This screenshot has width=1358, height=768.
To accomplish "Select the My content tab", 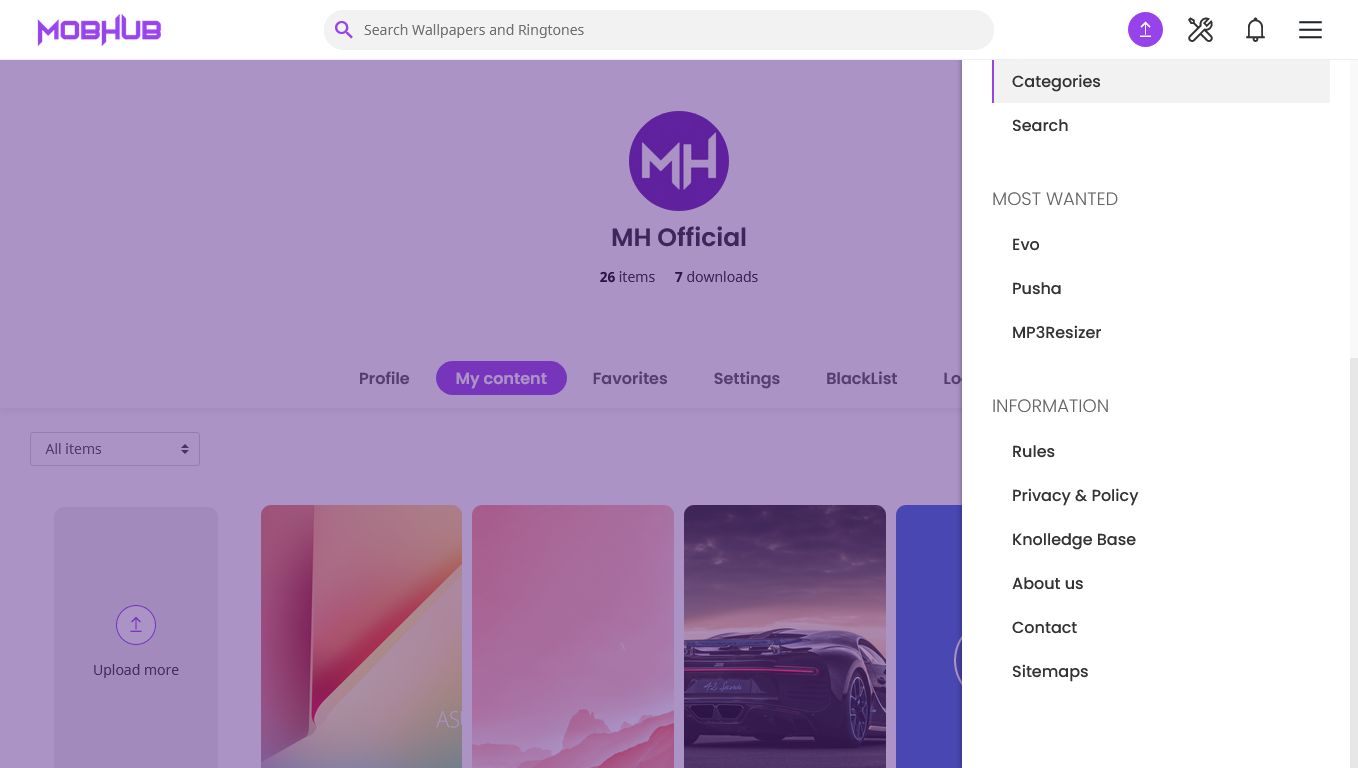I will 501,378.
